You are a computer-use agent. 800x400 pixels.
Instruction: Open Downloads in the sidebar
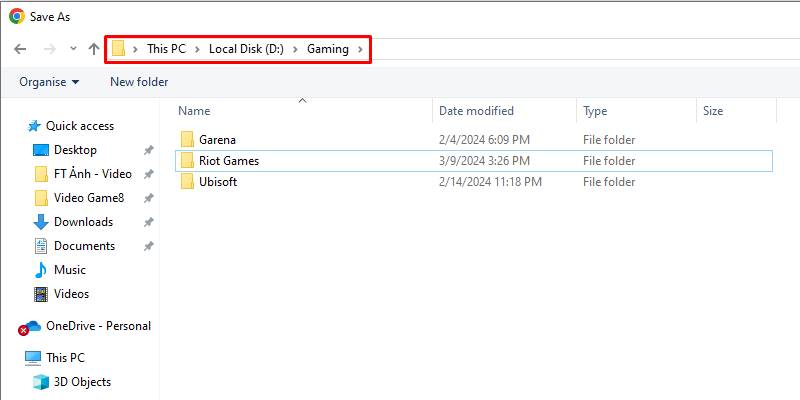point(83,222)
